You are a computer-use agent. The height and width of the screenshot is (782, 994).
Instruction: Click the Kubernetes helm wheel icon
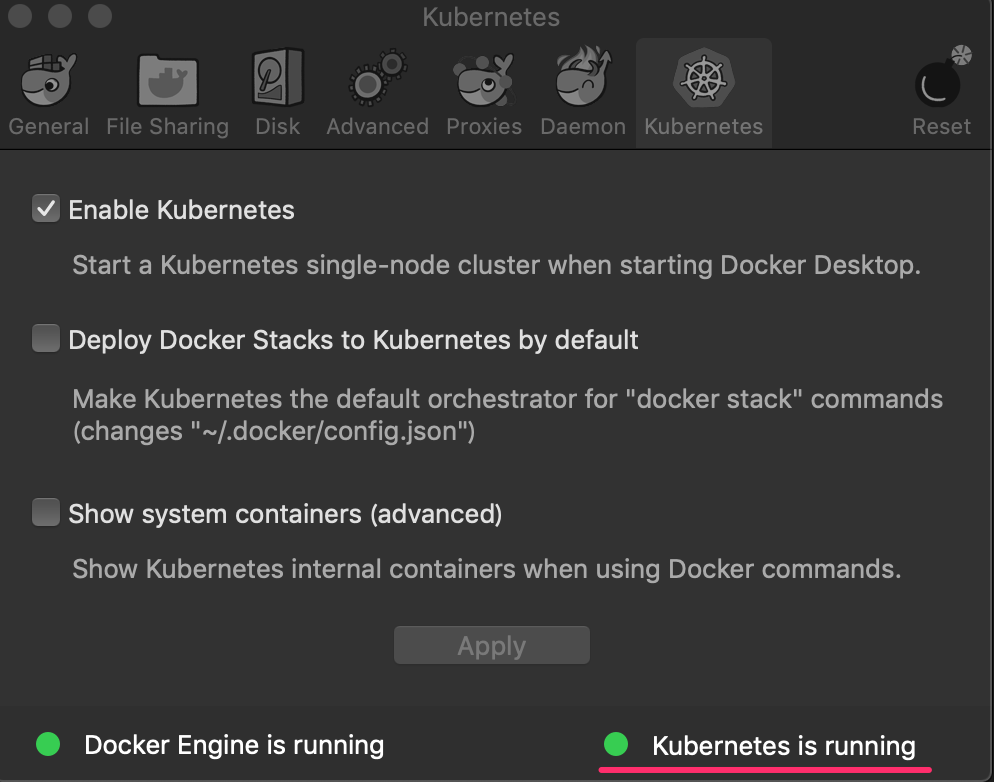point(703,80)
